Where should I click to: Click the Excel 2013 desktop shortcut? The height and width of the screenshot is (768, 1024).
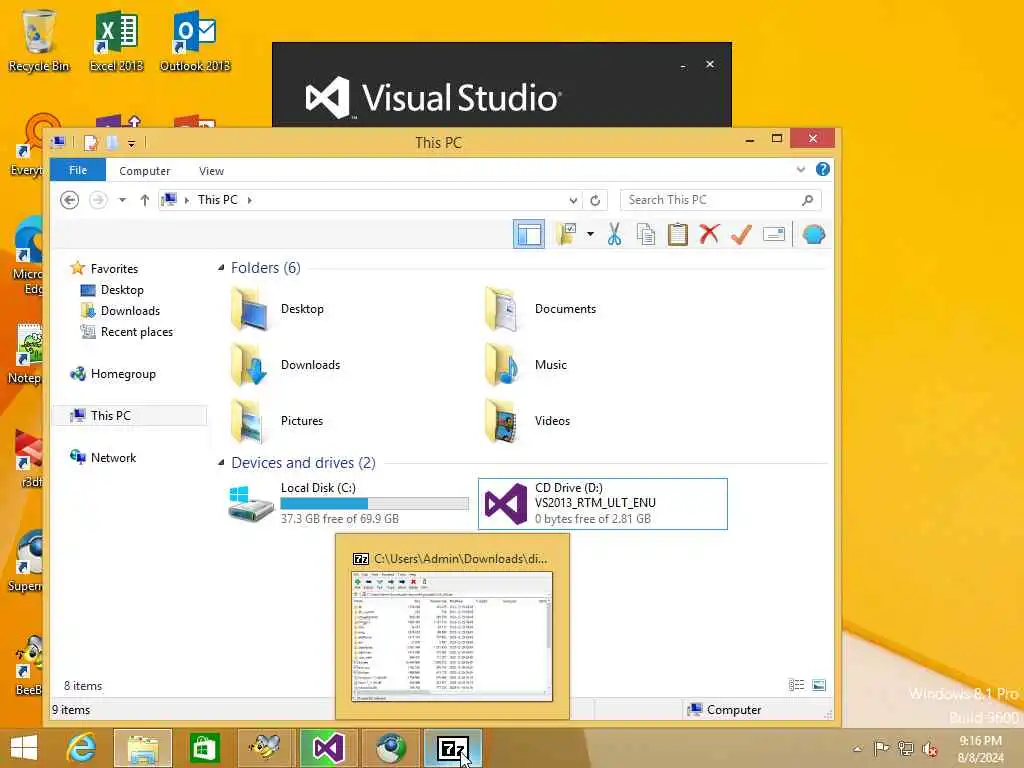click(x=116, y=40)
